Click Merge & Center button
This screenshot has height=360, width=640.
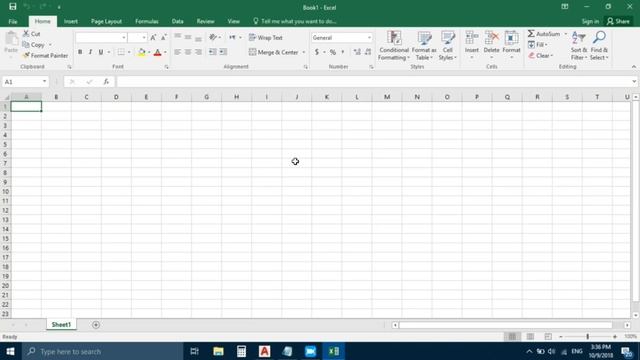[x=273, y=52]
